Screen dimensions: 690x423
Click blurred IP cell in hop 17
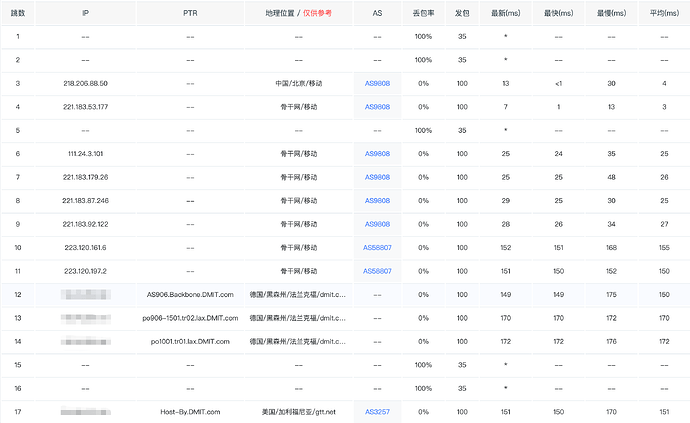(85, 412)
